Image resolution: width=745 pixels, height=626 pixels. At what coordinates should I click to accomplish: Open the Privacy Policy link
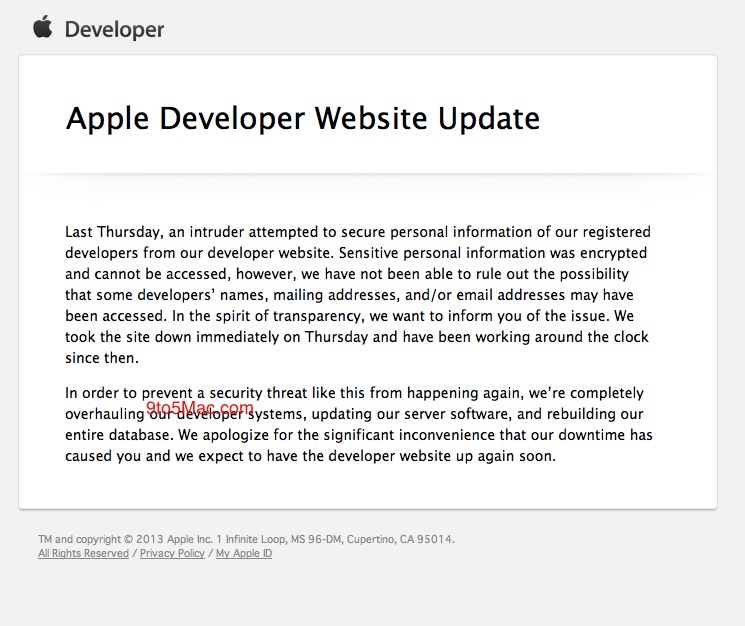172,553
